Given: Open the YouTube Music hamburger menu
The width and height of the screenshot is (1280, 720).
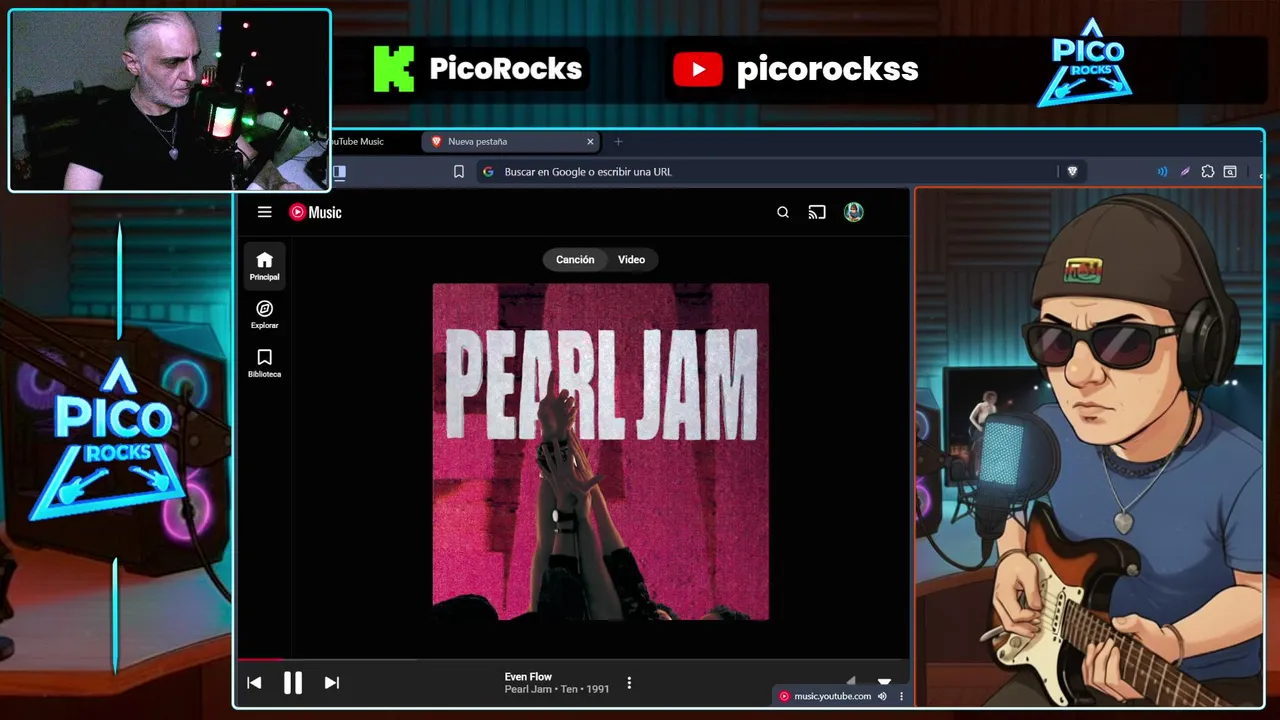Looking at the screenshot, I should pos(264,212).
